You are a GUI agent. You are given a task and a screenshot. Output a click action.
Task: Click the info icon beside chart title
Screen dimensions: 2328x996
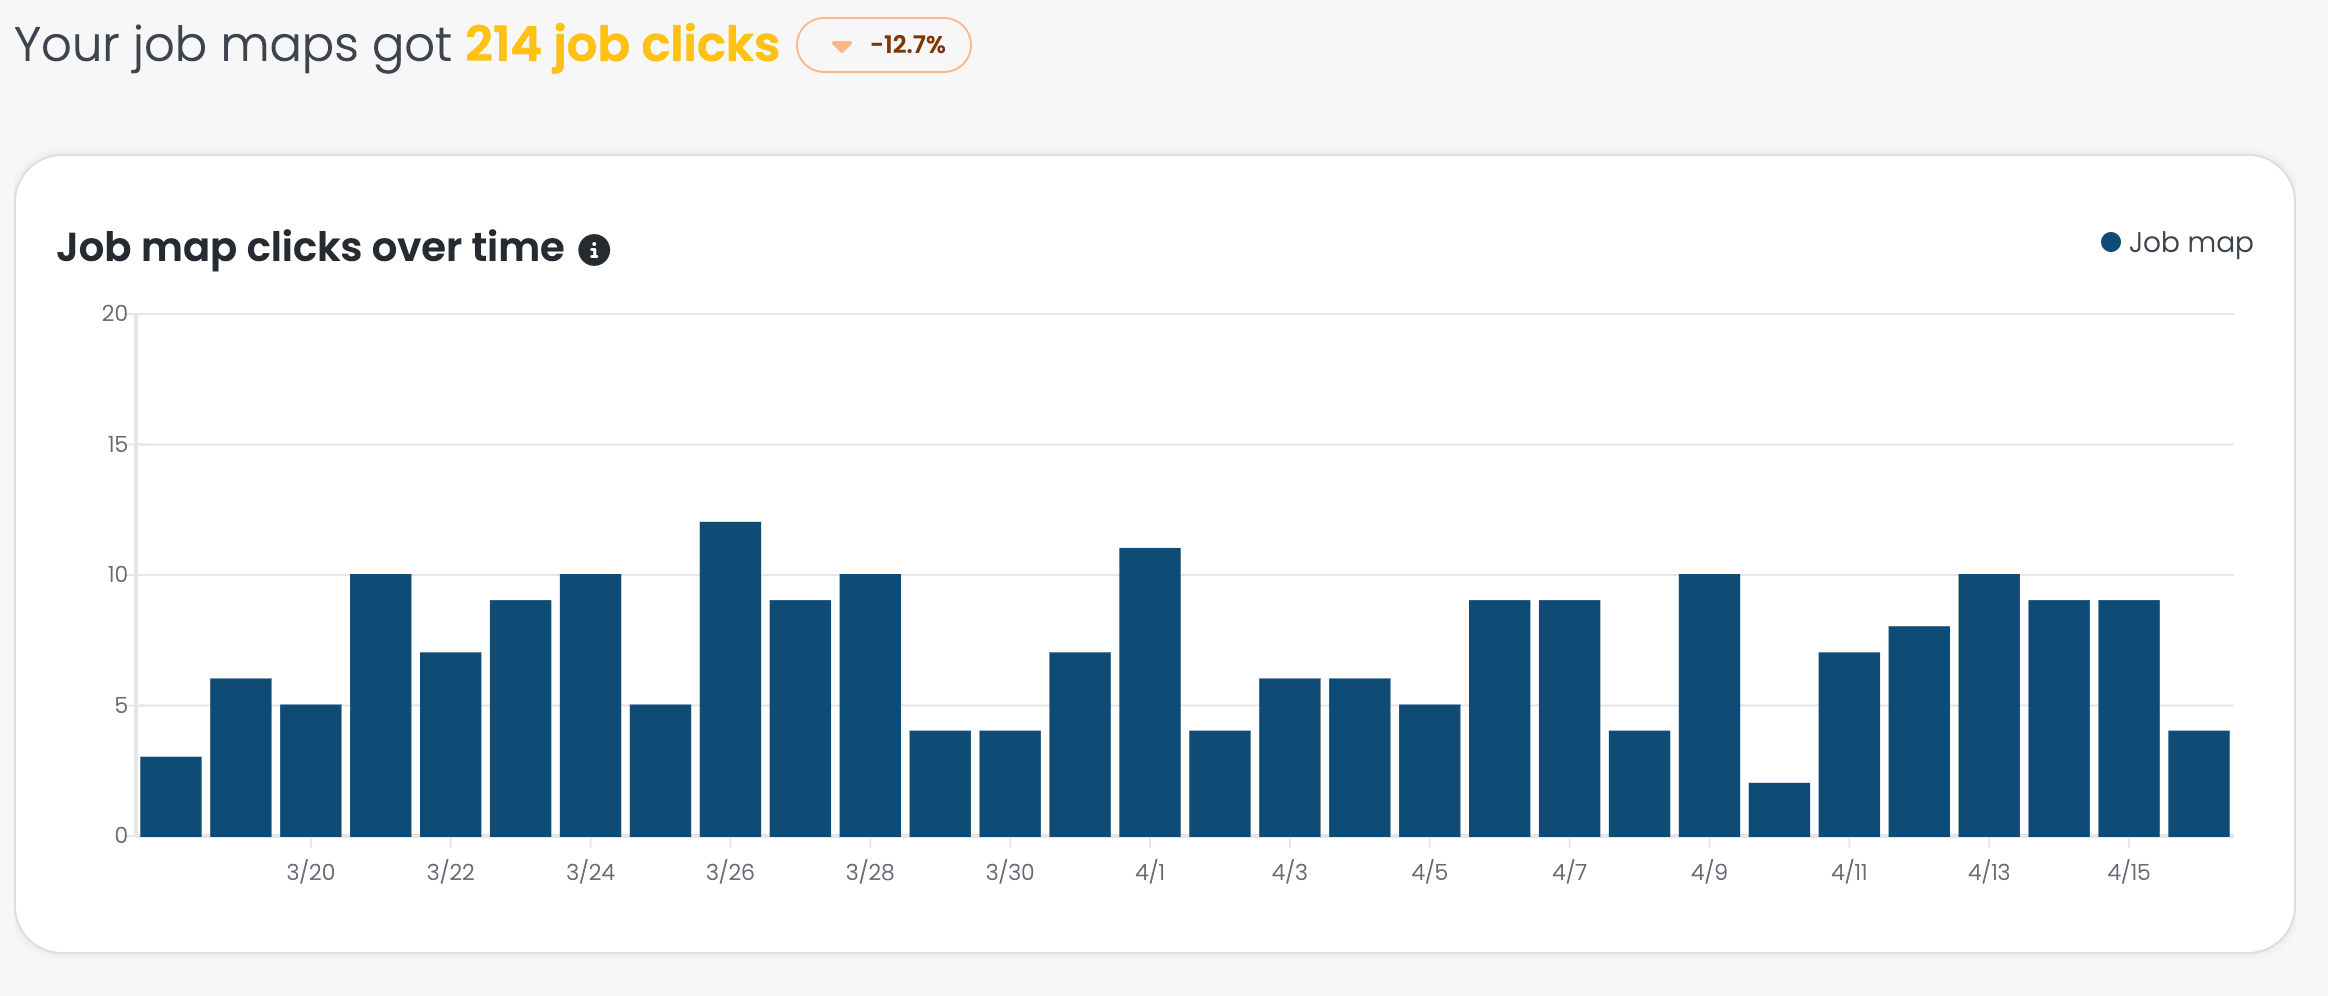[594, 249]
